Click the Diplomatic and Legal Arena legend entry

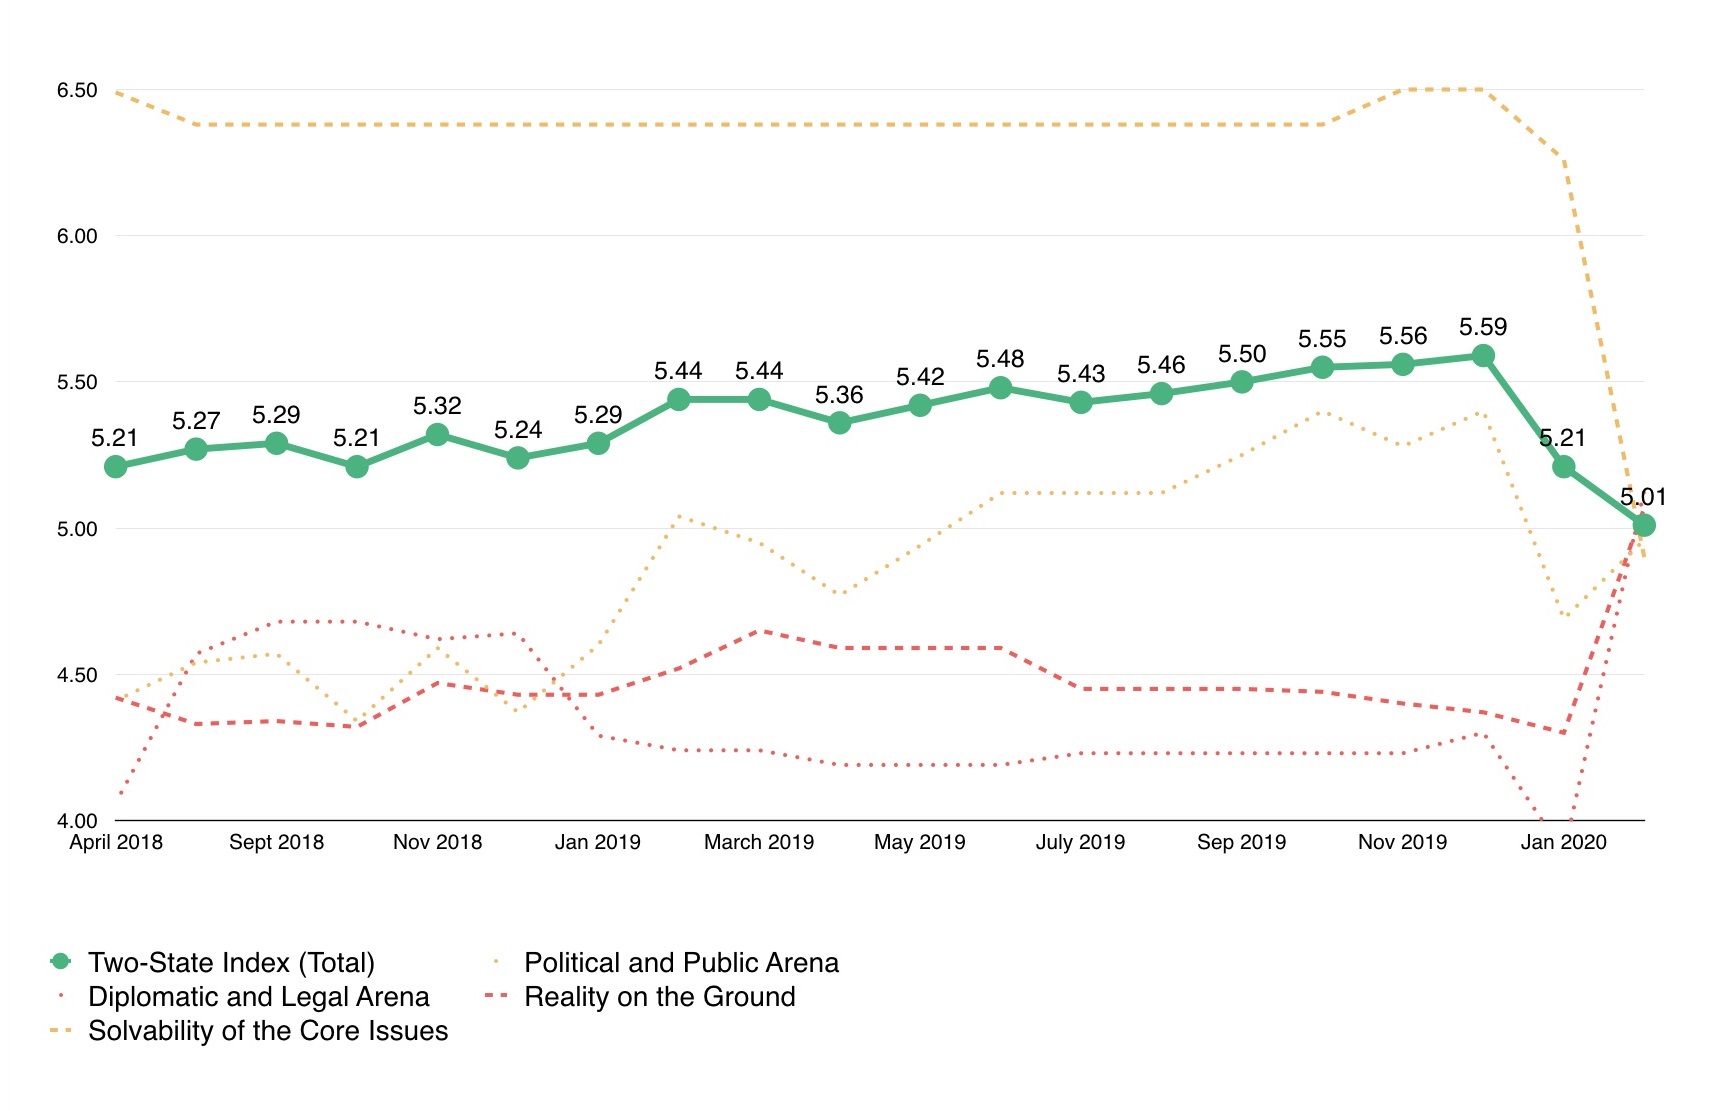(x=240, y=996)
